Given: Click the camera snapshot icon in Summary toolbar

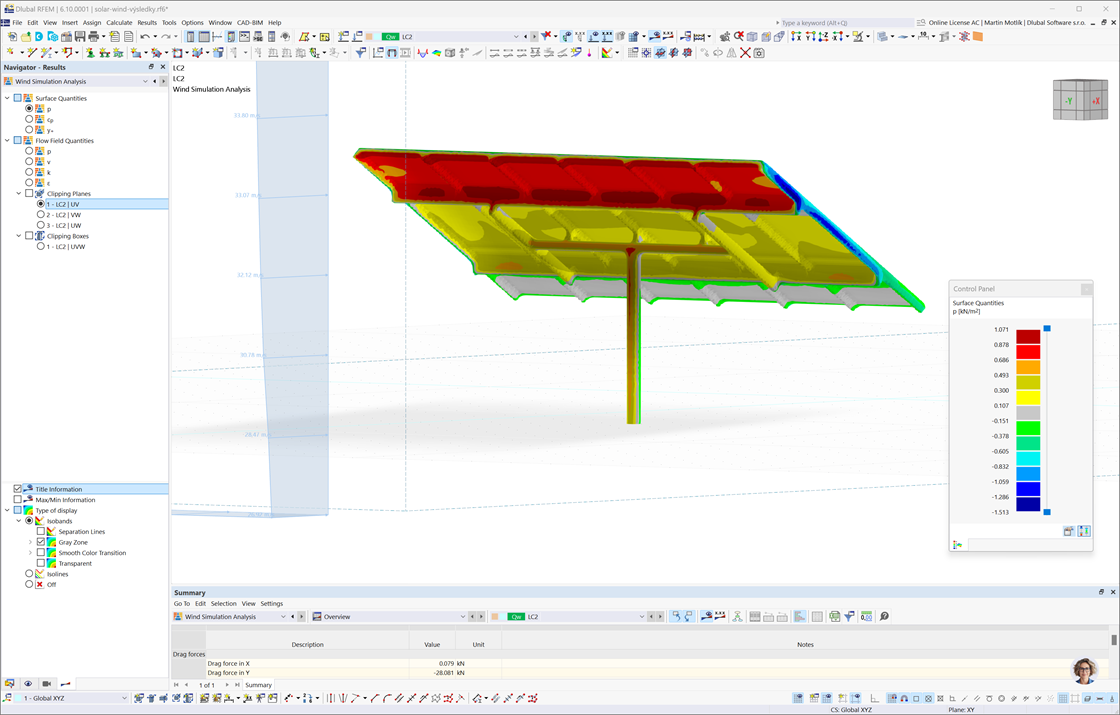Looking at the screenshot, I should coord(708,616).
